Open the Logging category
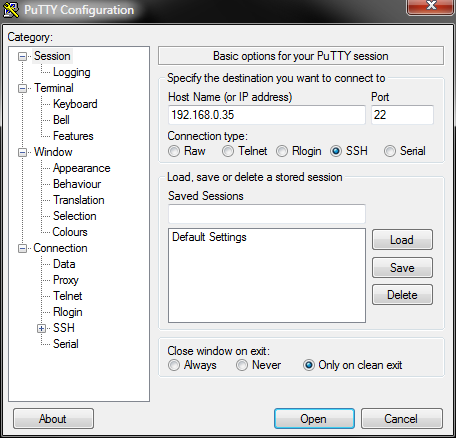456x438 pixels. [x=72, y=72]
